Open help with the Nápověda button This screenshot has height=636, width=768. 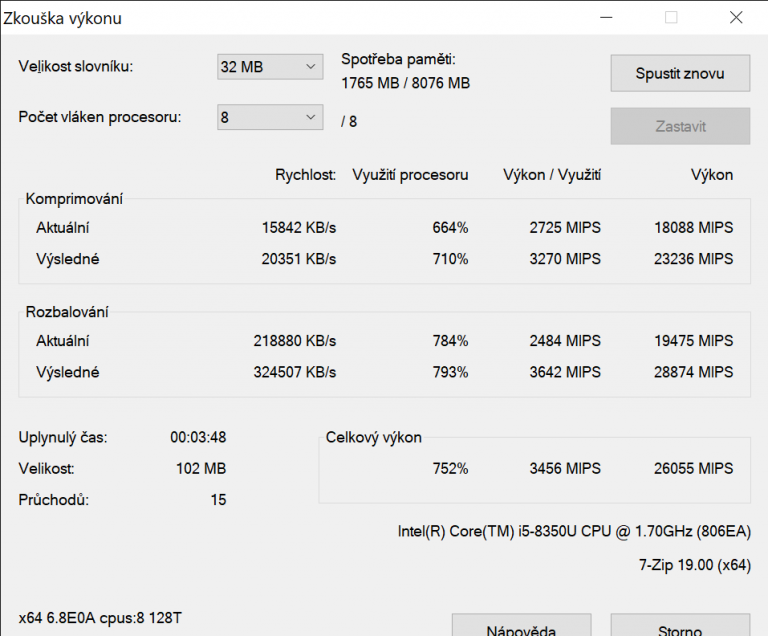point(521,627)
